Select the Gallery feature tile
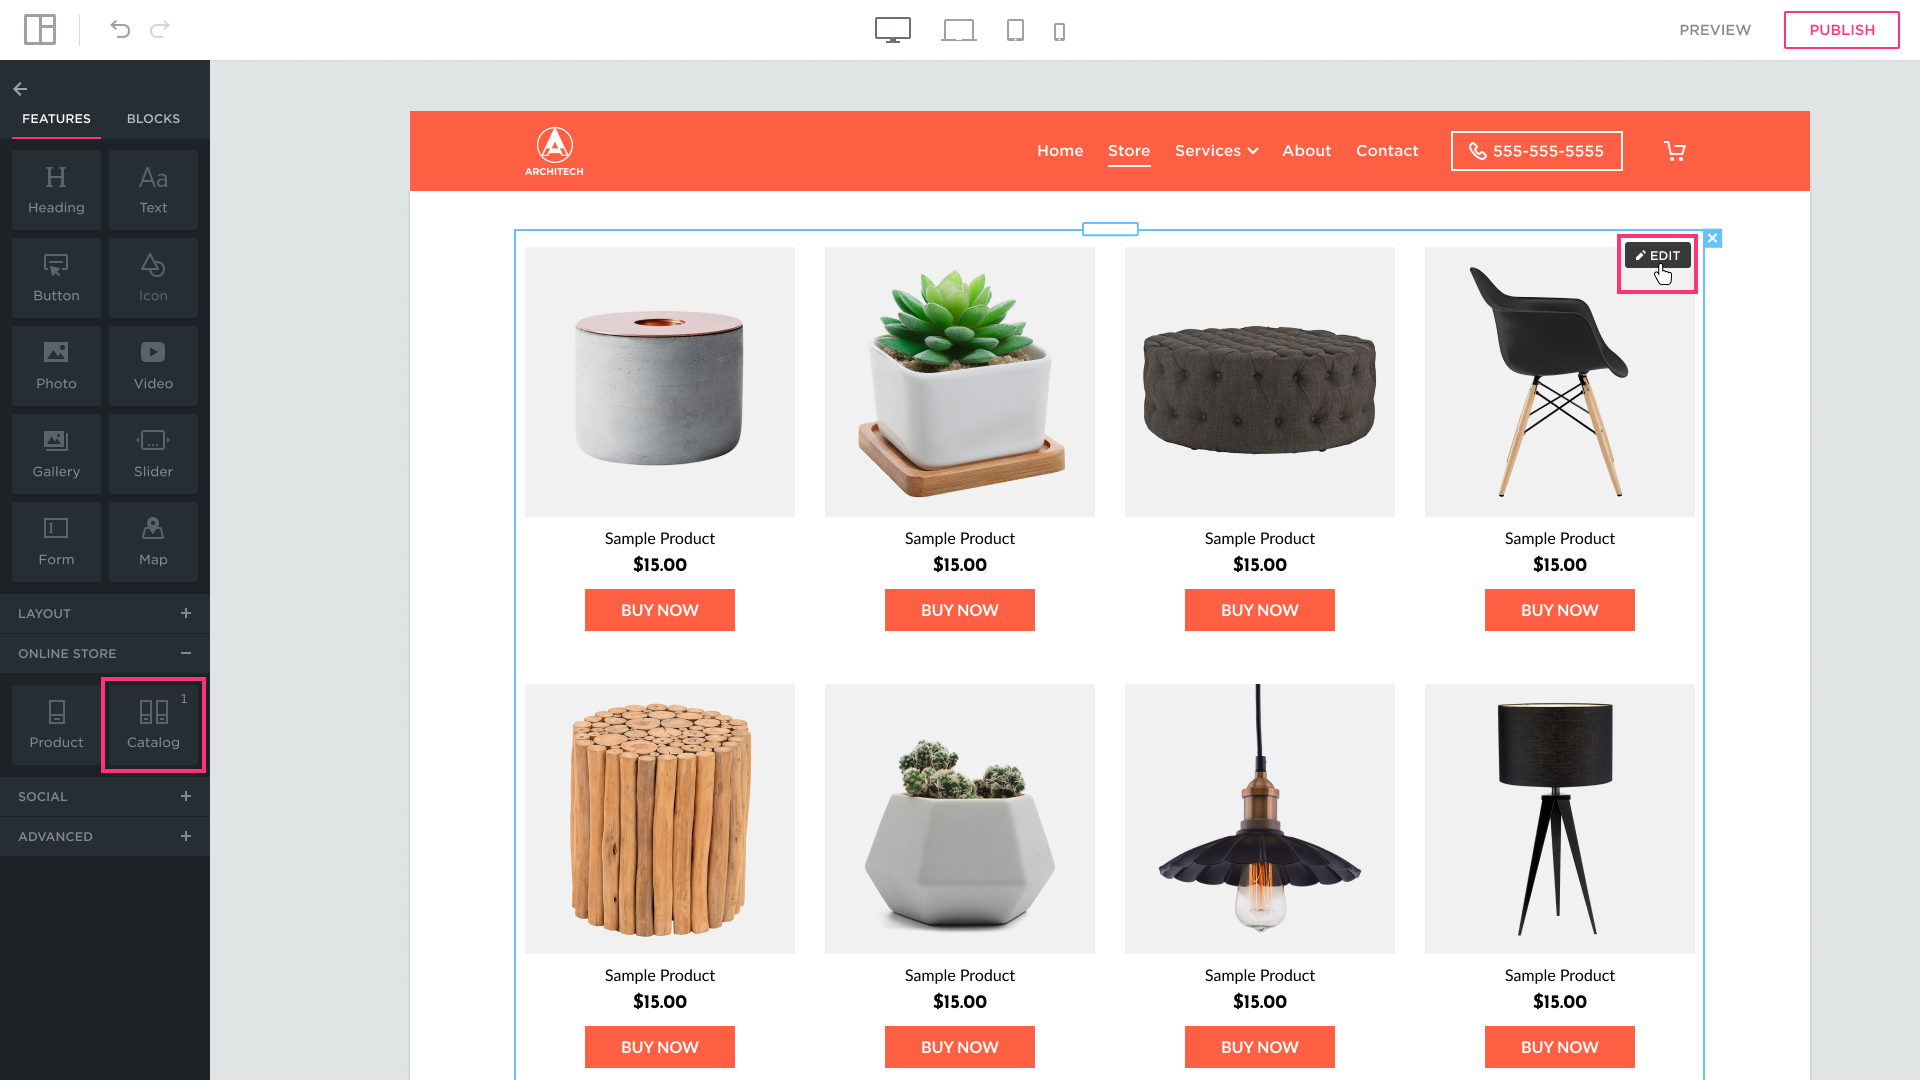The image size is (1920, 1080). pyautogui.click(x=56, y=454)
